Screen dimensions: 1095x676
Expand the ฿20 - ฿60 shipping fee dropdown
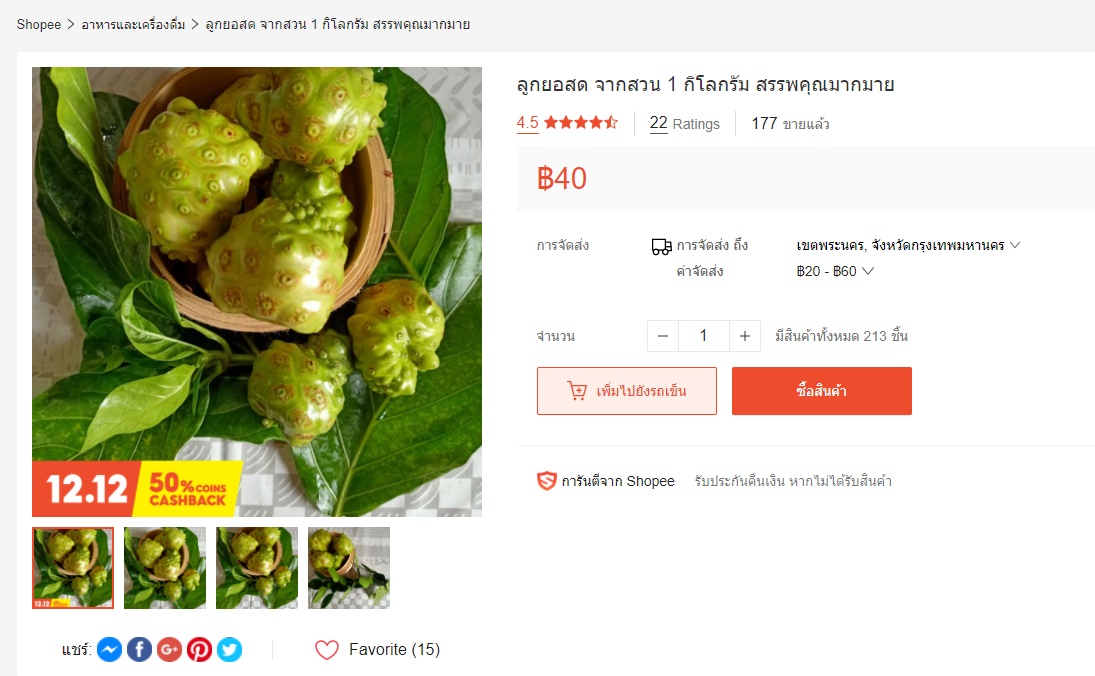point(835,271)
